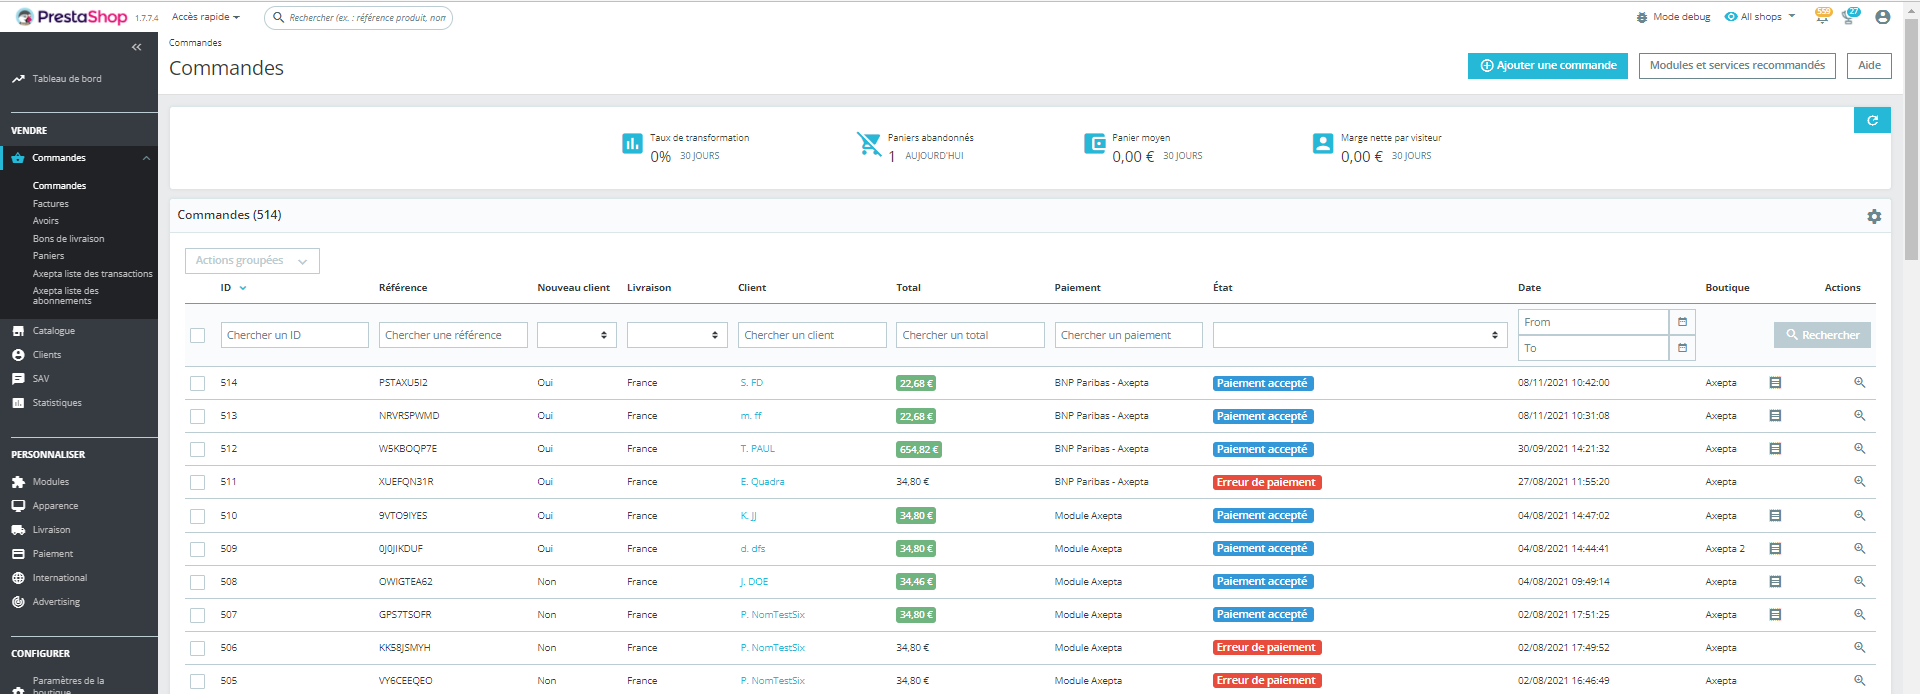Open the All shops selector
Viewport: 1920px width, 694px height.
click(x=1760, y=17)
